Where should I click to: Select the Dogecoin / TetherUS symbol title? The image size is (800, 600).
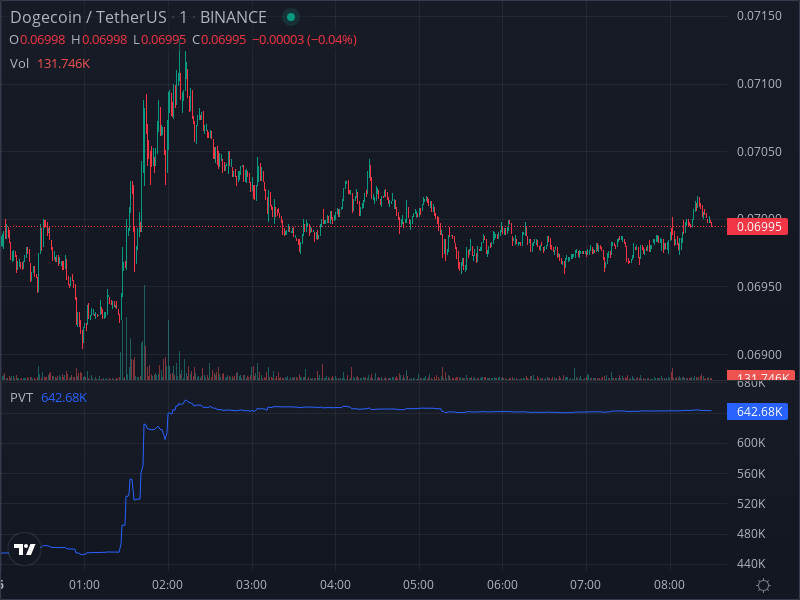88,17
